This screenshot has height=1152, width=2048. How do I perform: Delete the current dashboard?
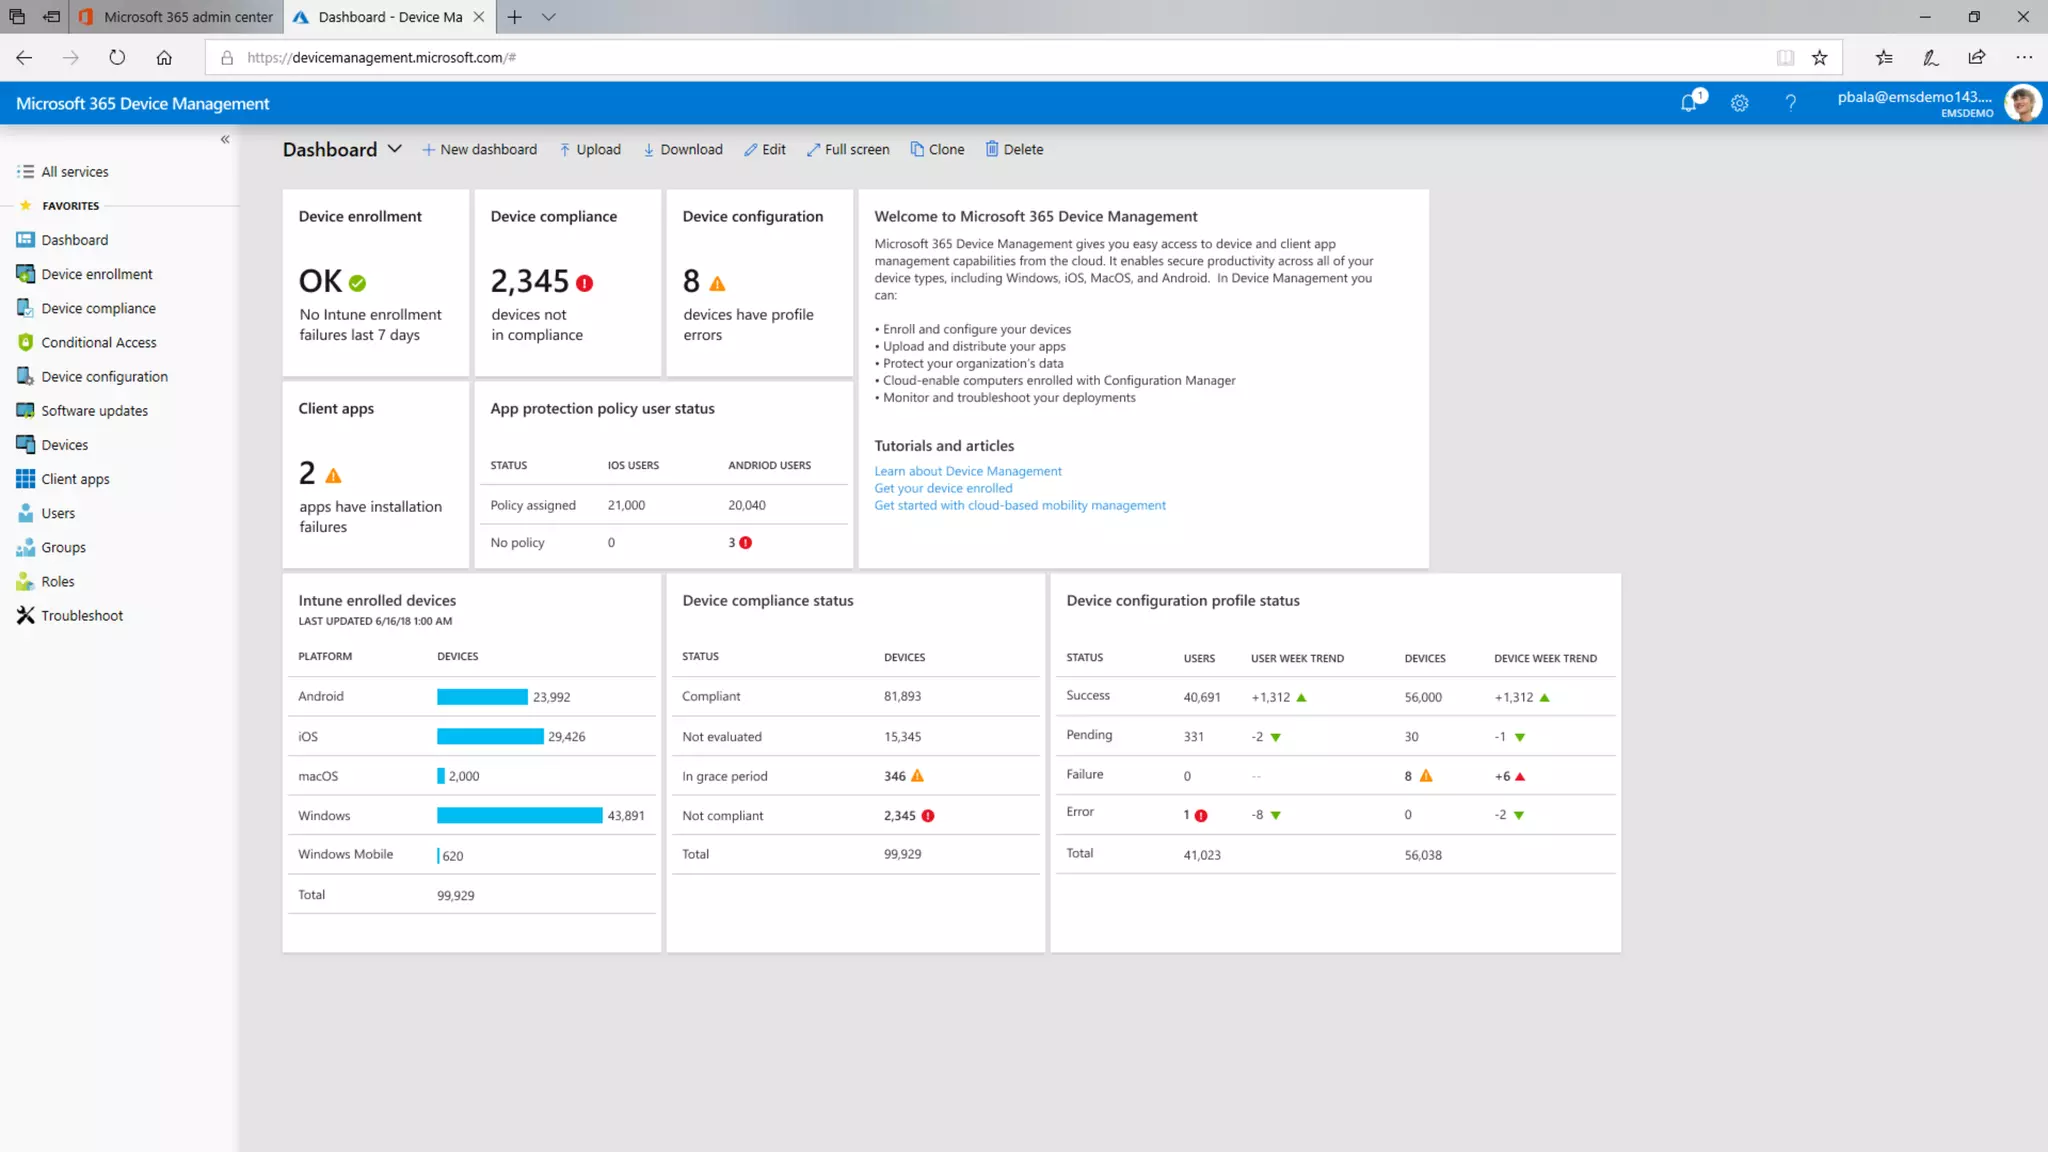[x=1014, y=150]
